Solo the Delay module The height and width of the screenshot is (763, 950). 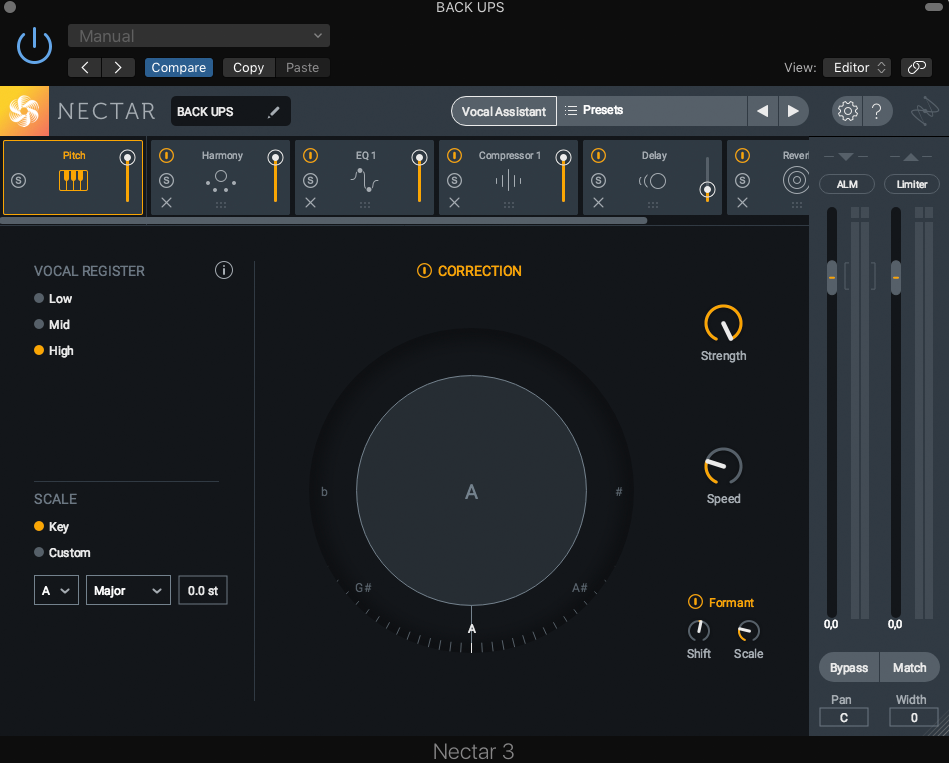[599, 180]
